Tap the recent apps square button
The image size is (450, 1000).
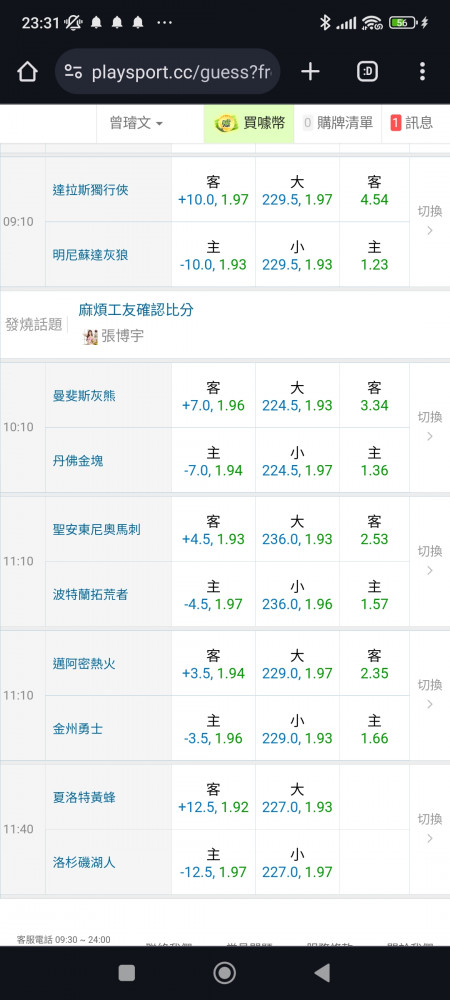[127, 973]
